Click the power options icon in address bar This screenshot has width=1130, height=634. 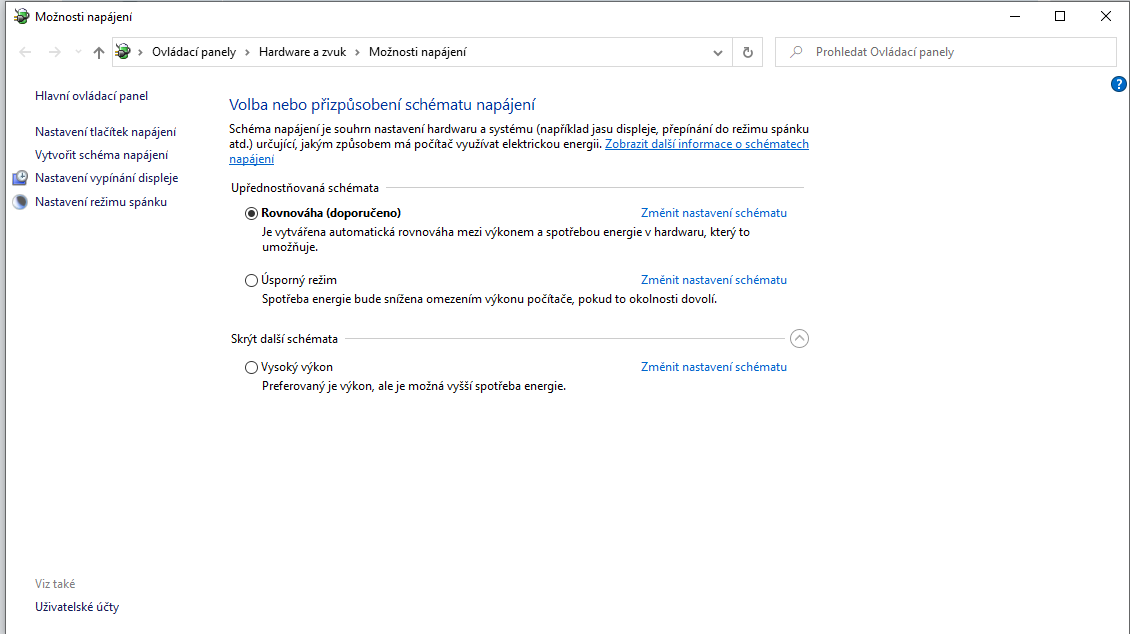pos(123,52)
